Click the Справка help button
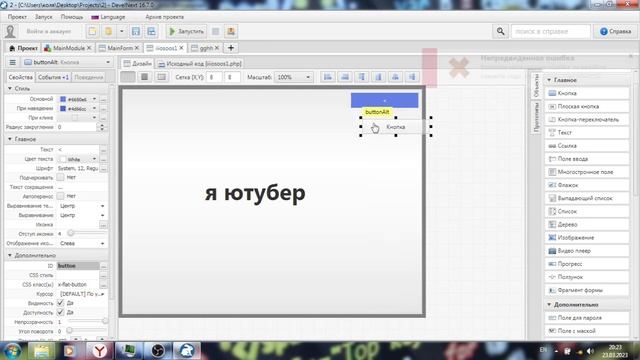The width and height of the screenshot is (640, 360). tap(615, 31)
